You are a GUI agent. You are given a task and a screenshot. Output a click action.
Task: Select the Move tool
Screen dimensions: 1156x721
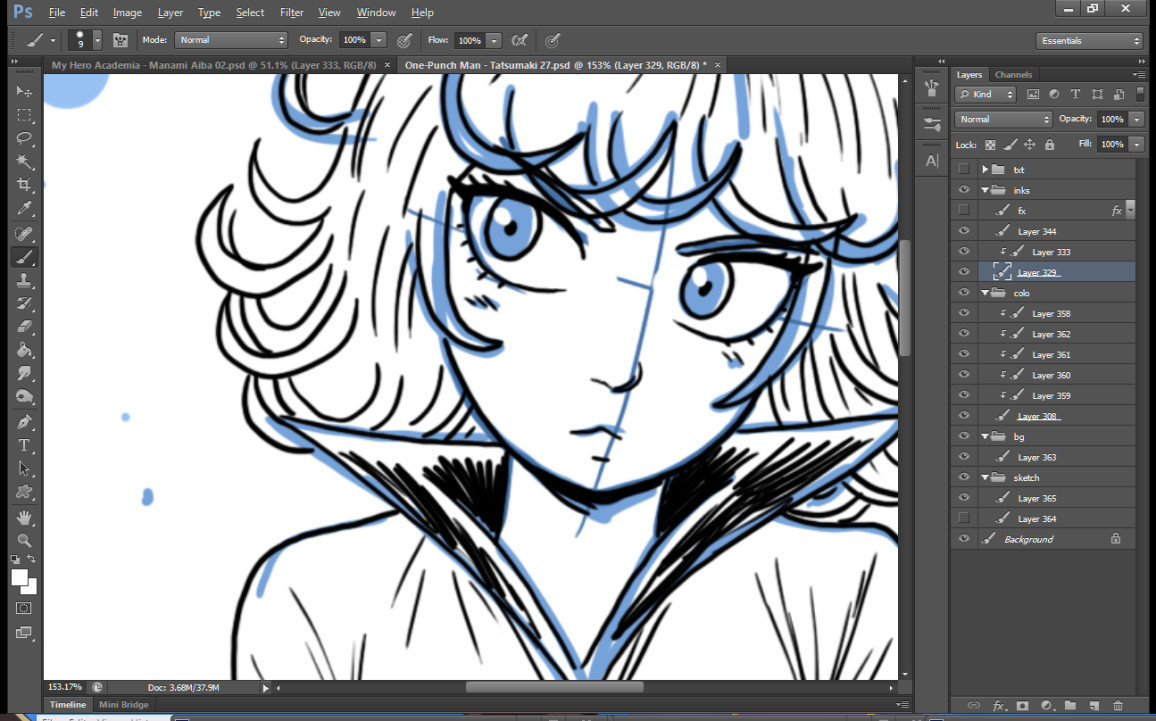point(24,91)
